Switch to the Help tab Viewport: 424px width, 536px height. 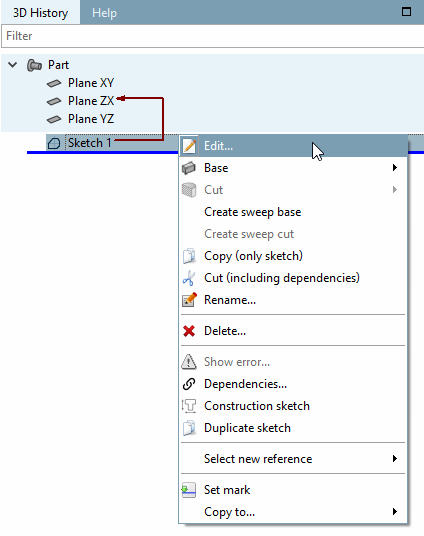104,13
